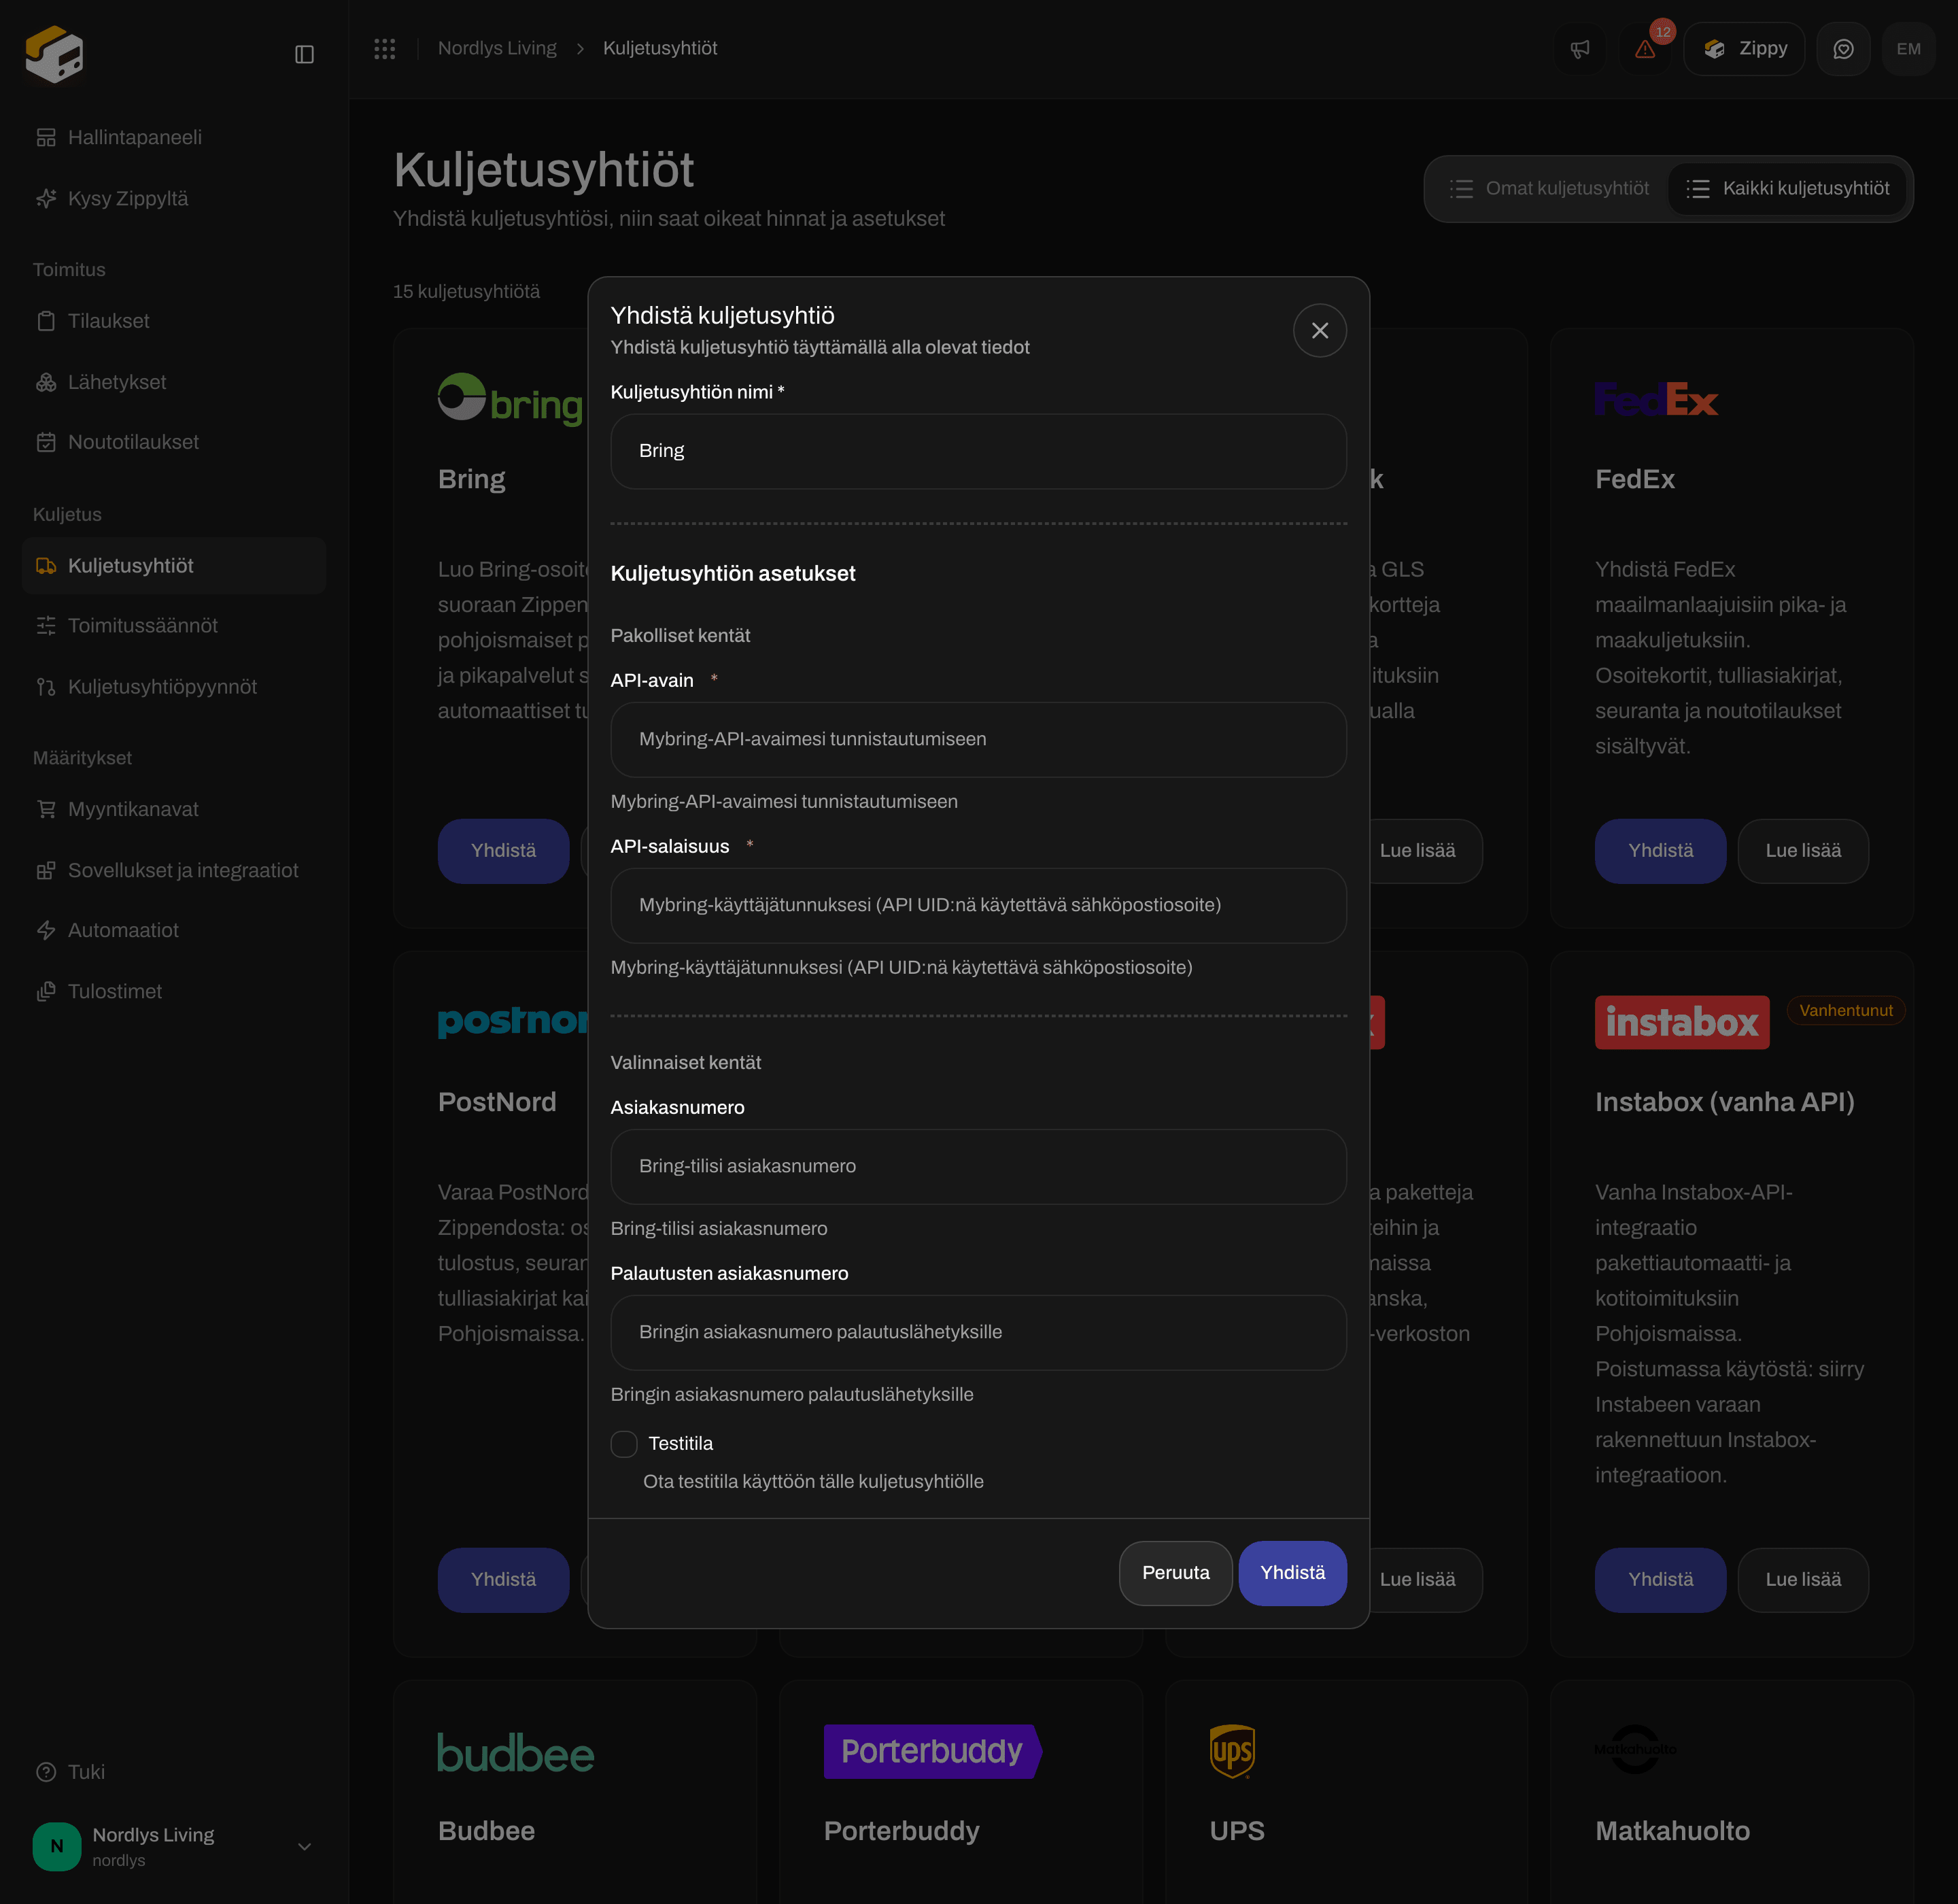Expand the Nordlys Living account chevron

[x=305, y=1846]
